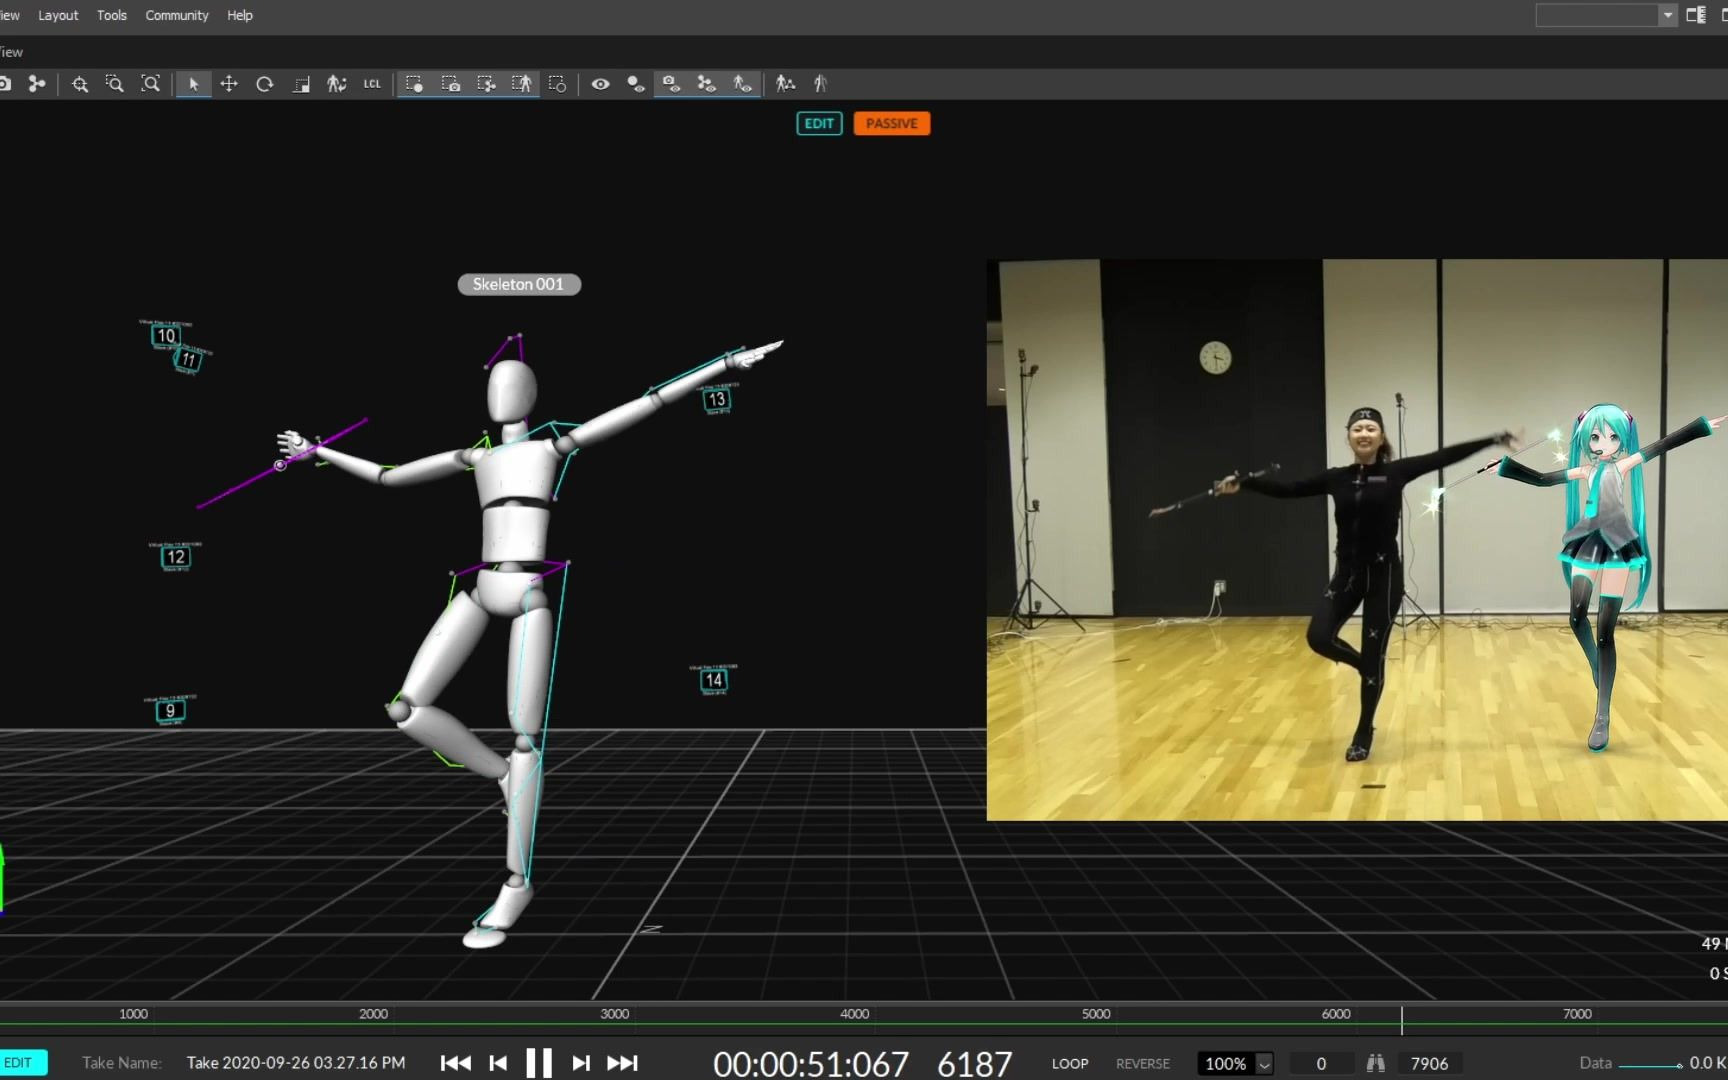Toggle rigid body visibility icon
Screen dimensions: 1728x1080
coord(707,84)
